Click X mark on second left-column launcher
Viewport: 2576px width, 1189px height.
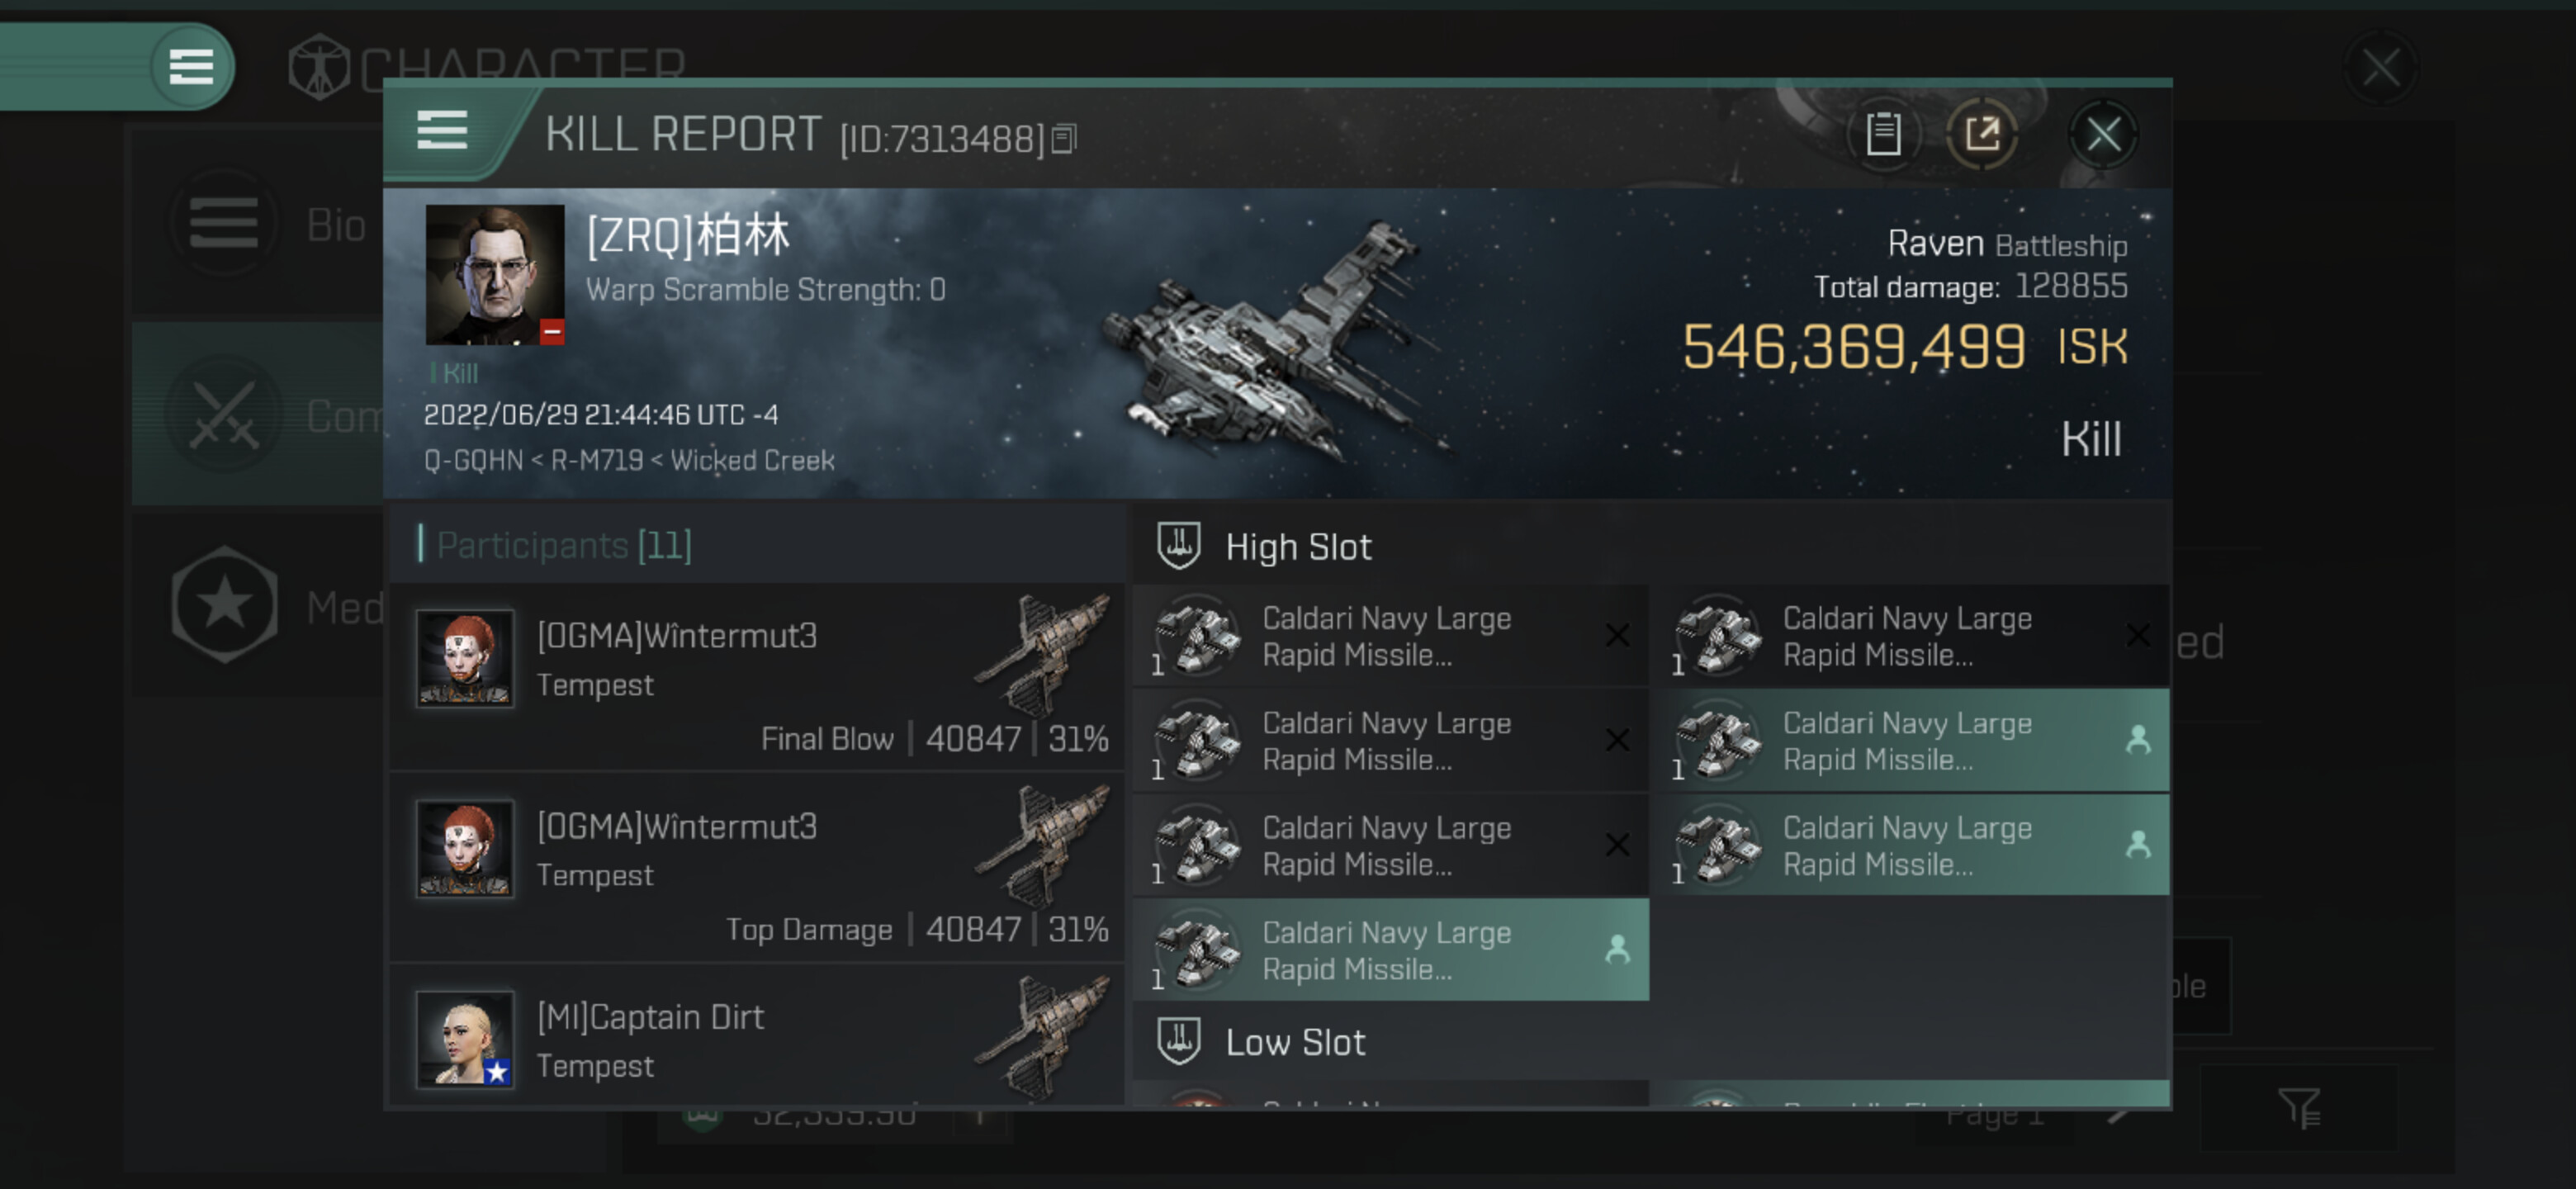1617,740
